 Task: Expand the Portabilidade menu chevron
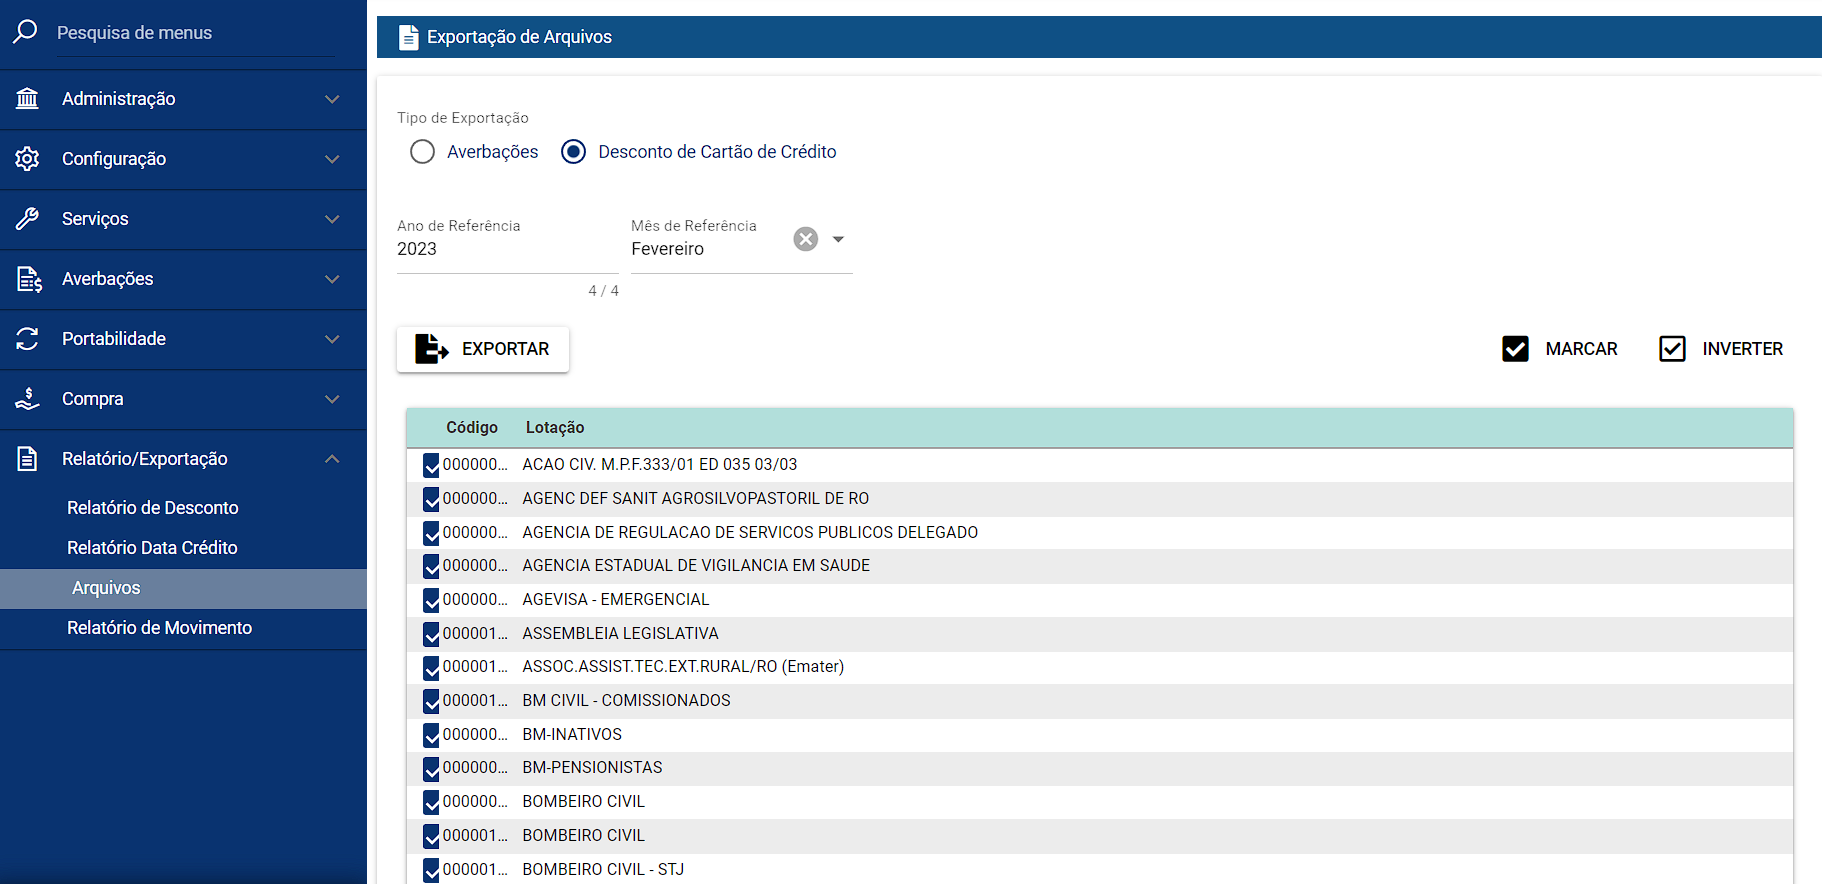point(332,339)
